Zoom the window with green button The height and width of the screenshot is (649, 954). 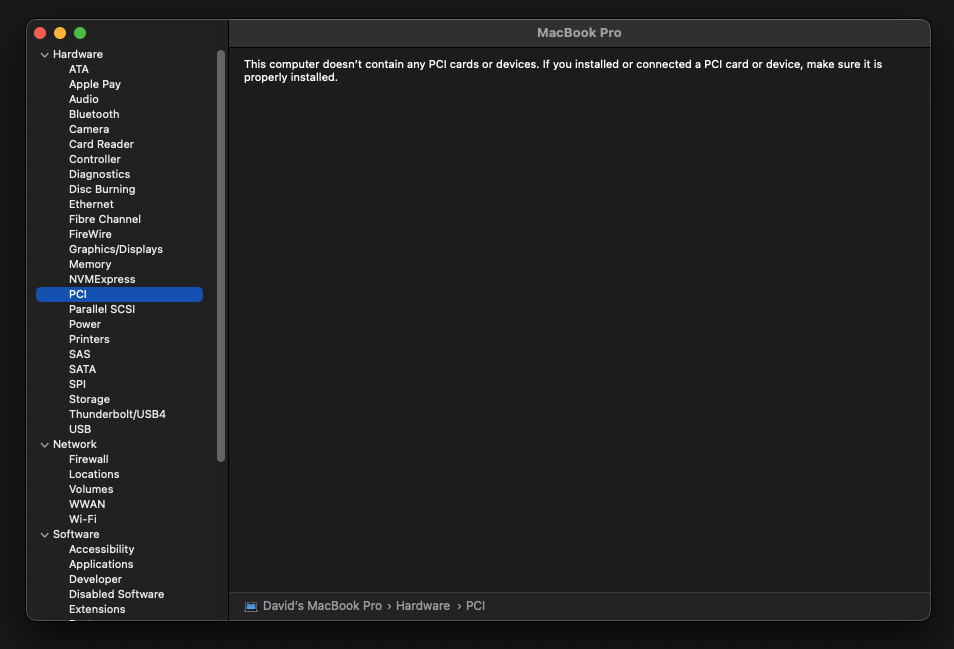(80, 33)
